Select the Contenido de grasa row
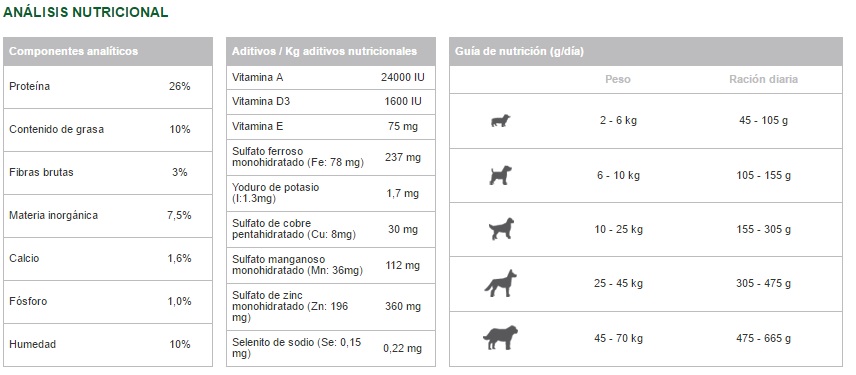This screenshot has width=856, height=375. (x=108, y=130)
